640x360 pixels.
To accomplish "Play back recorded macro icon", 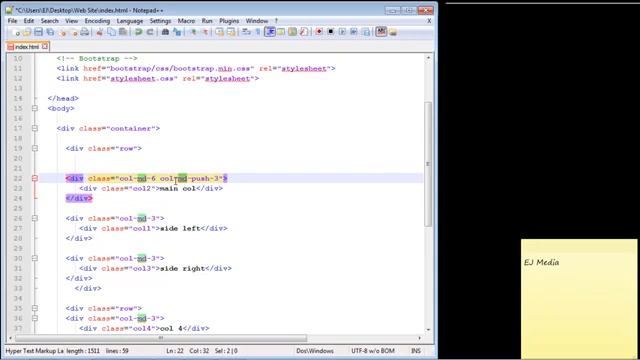I will point(342,32).
